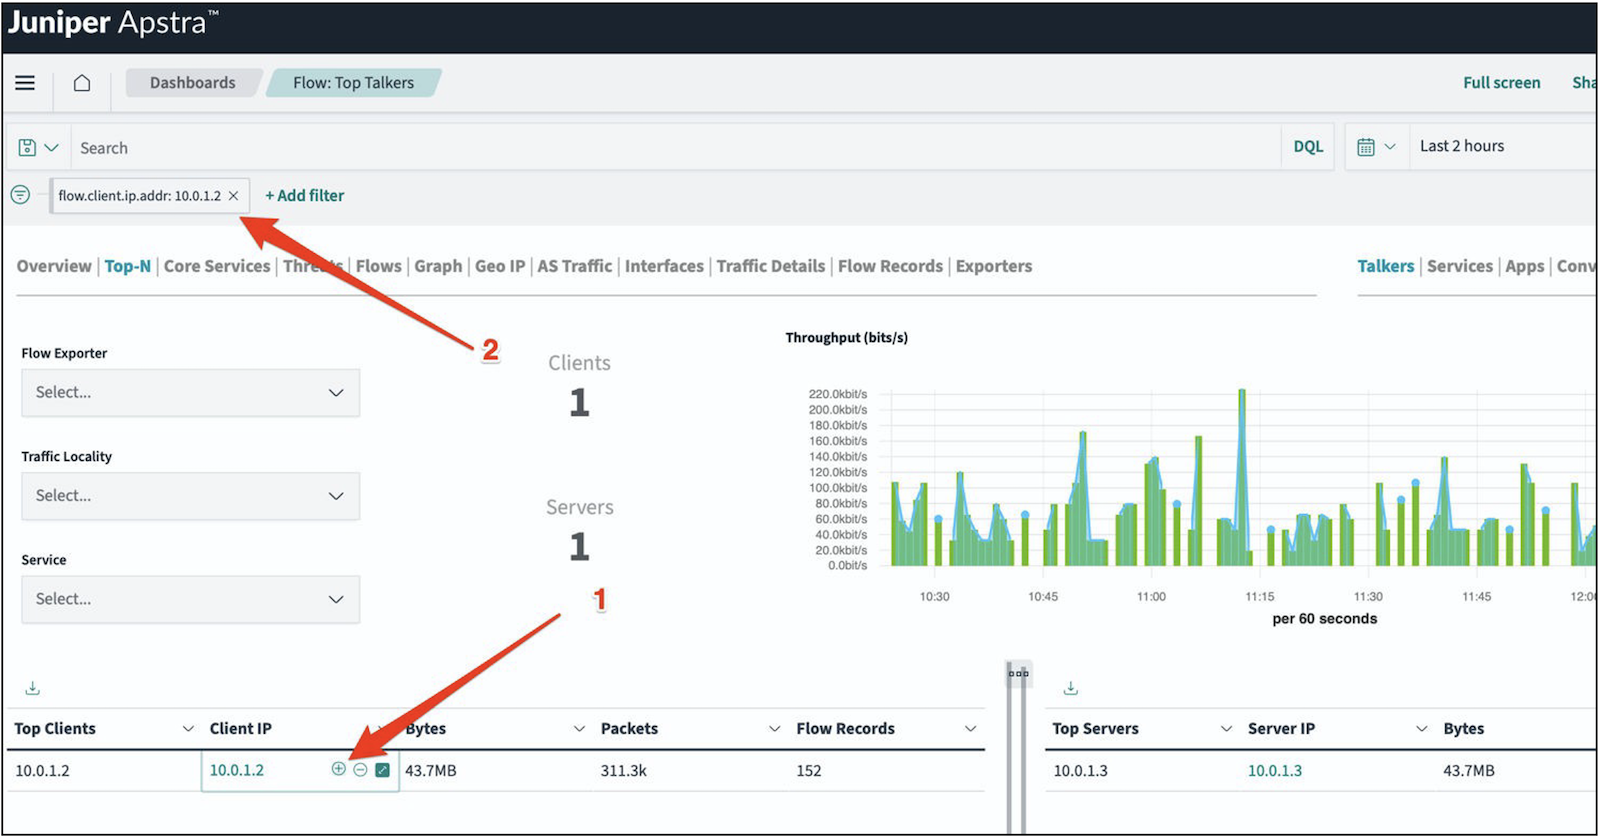Open the Service select dropdown
1600x837 pixels.
tap(190, 599)
